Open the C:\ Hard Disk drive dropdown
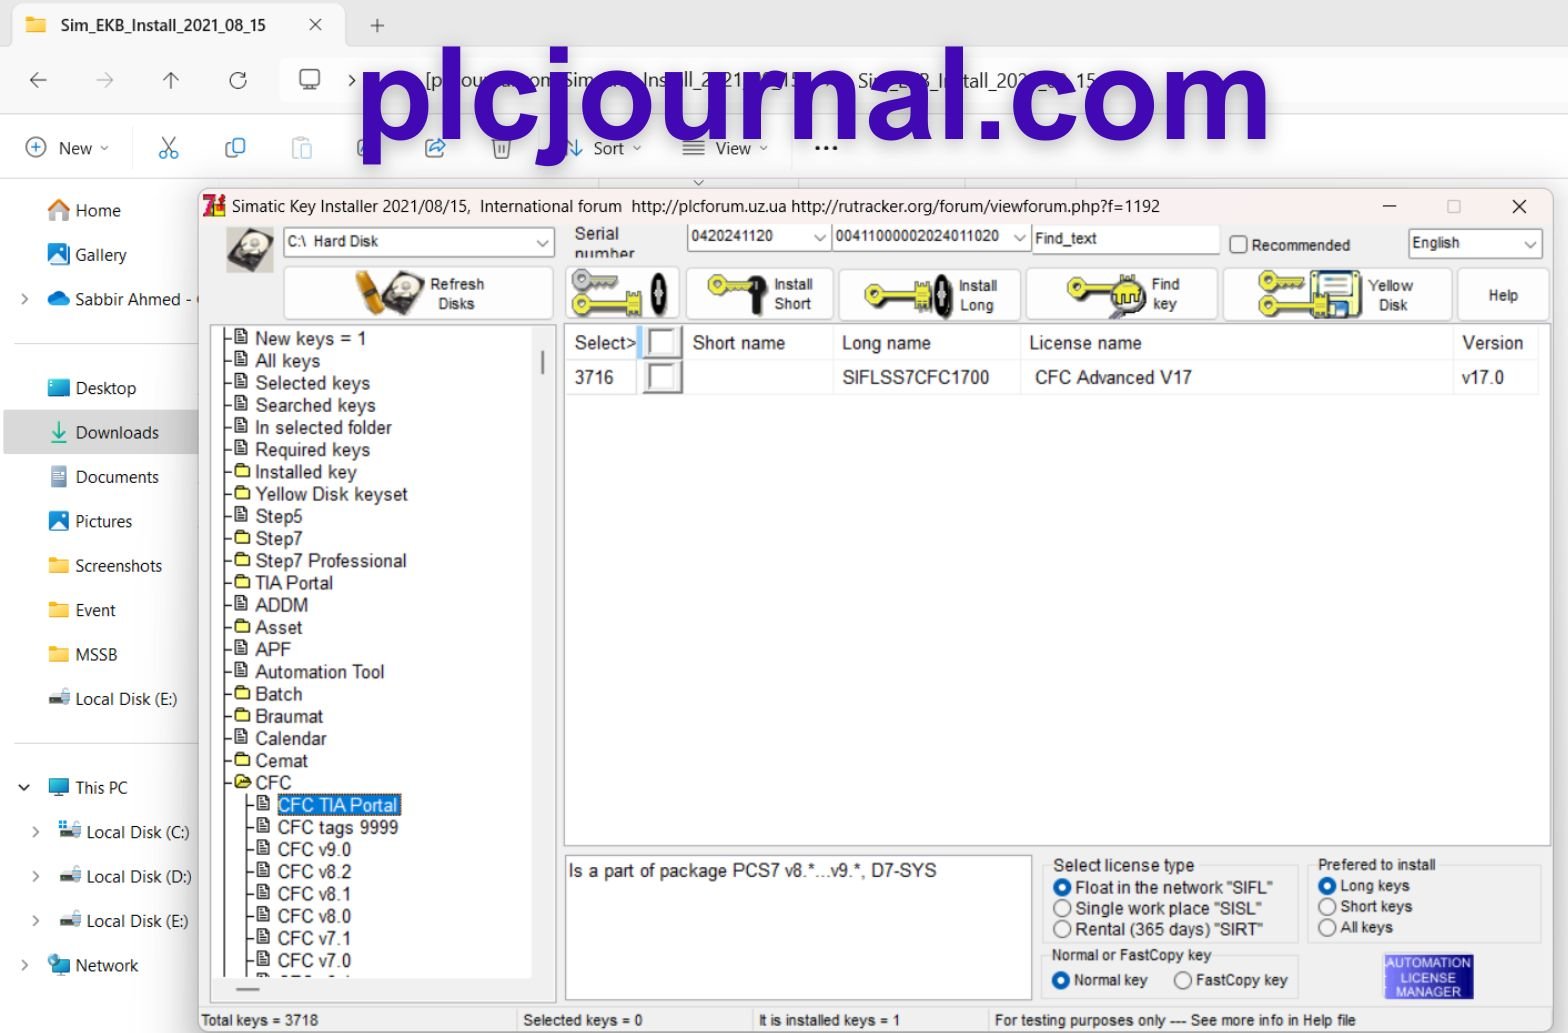The image size is (1568, 1033). [x=418, y=242]
